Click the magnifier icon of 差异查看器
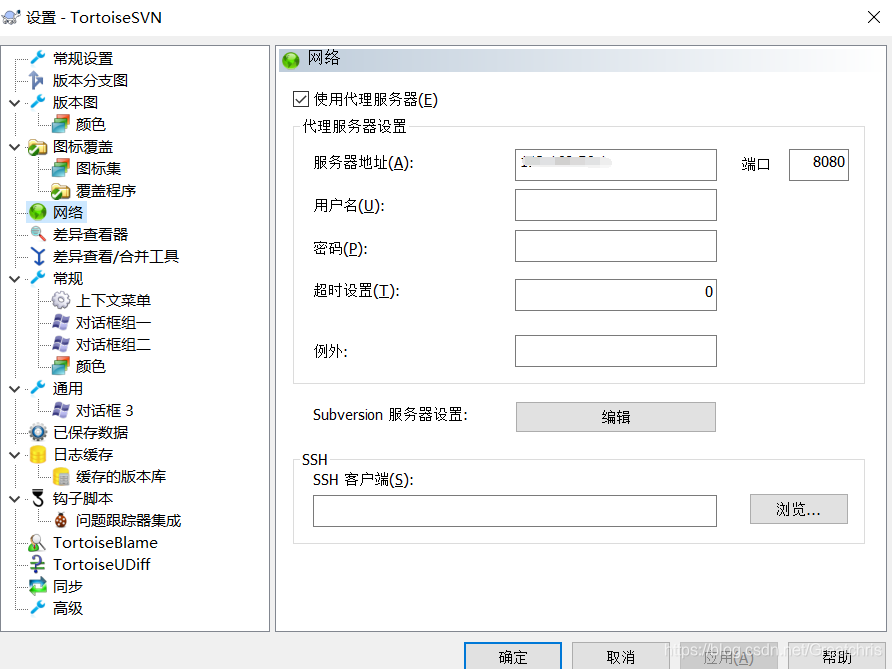892x669 pixels. 38,234
